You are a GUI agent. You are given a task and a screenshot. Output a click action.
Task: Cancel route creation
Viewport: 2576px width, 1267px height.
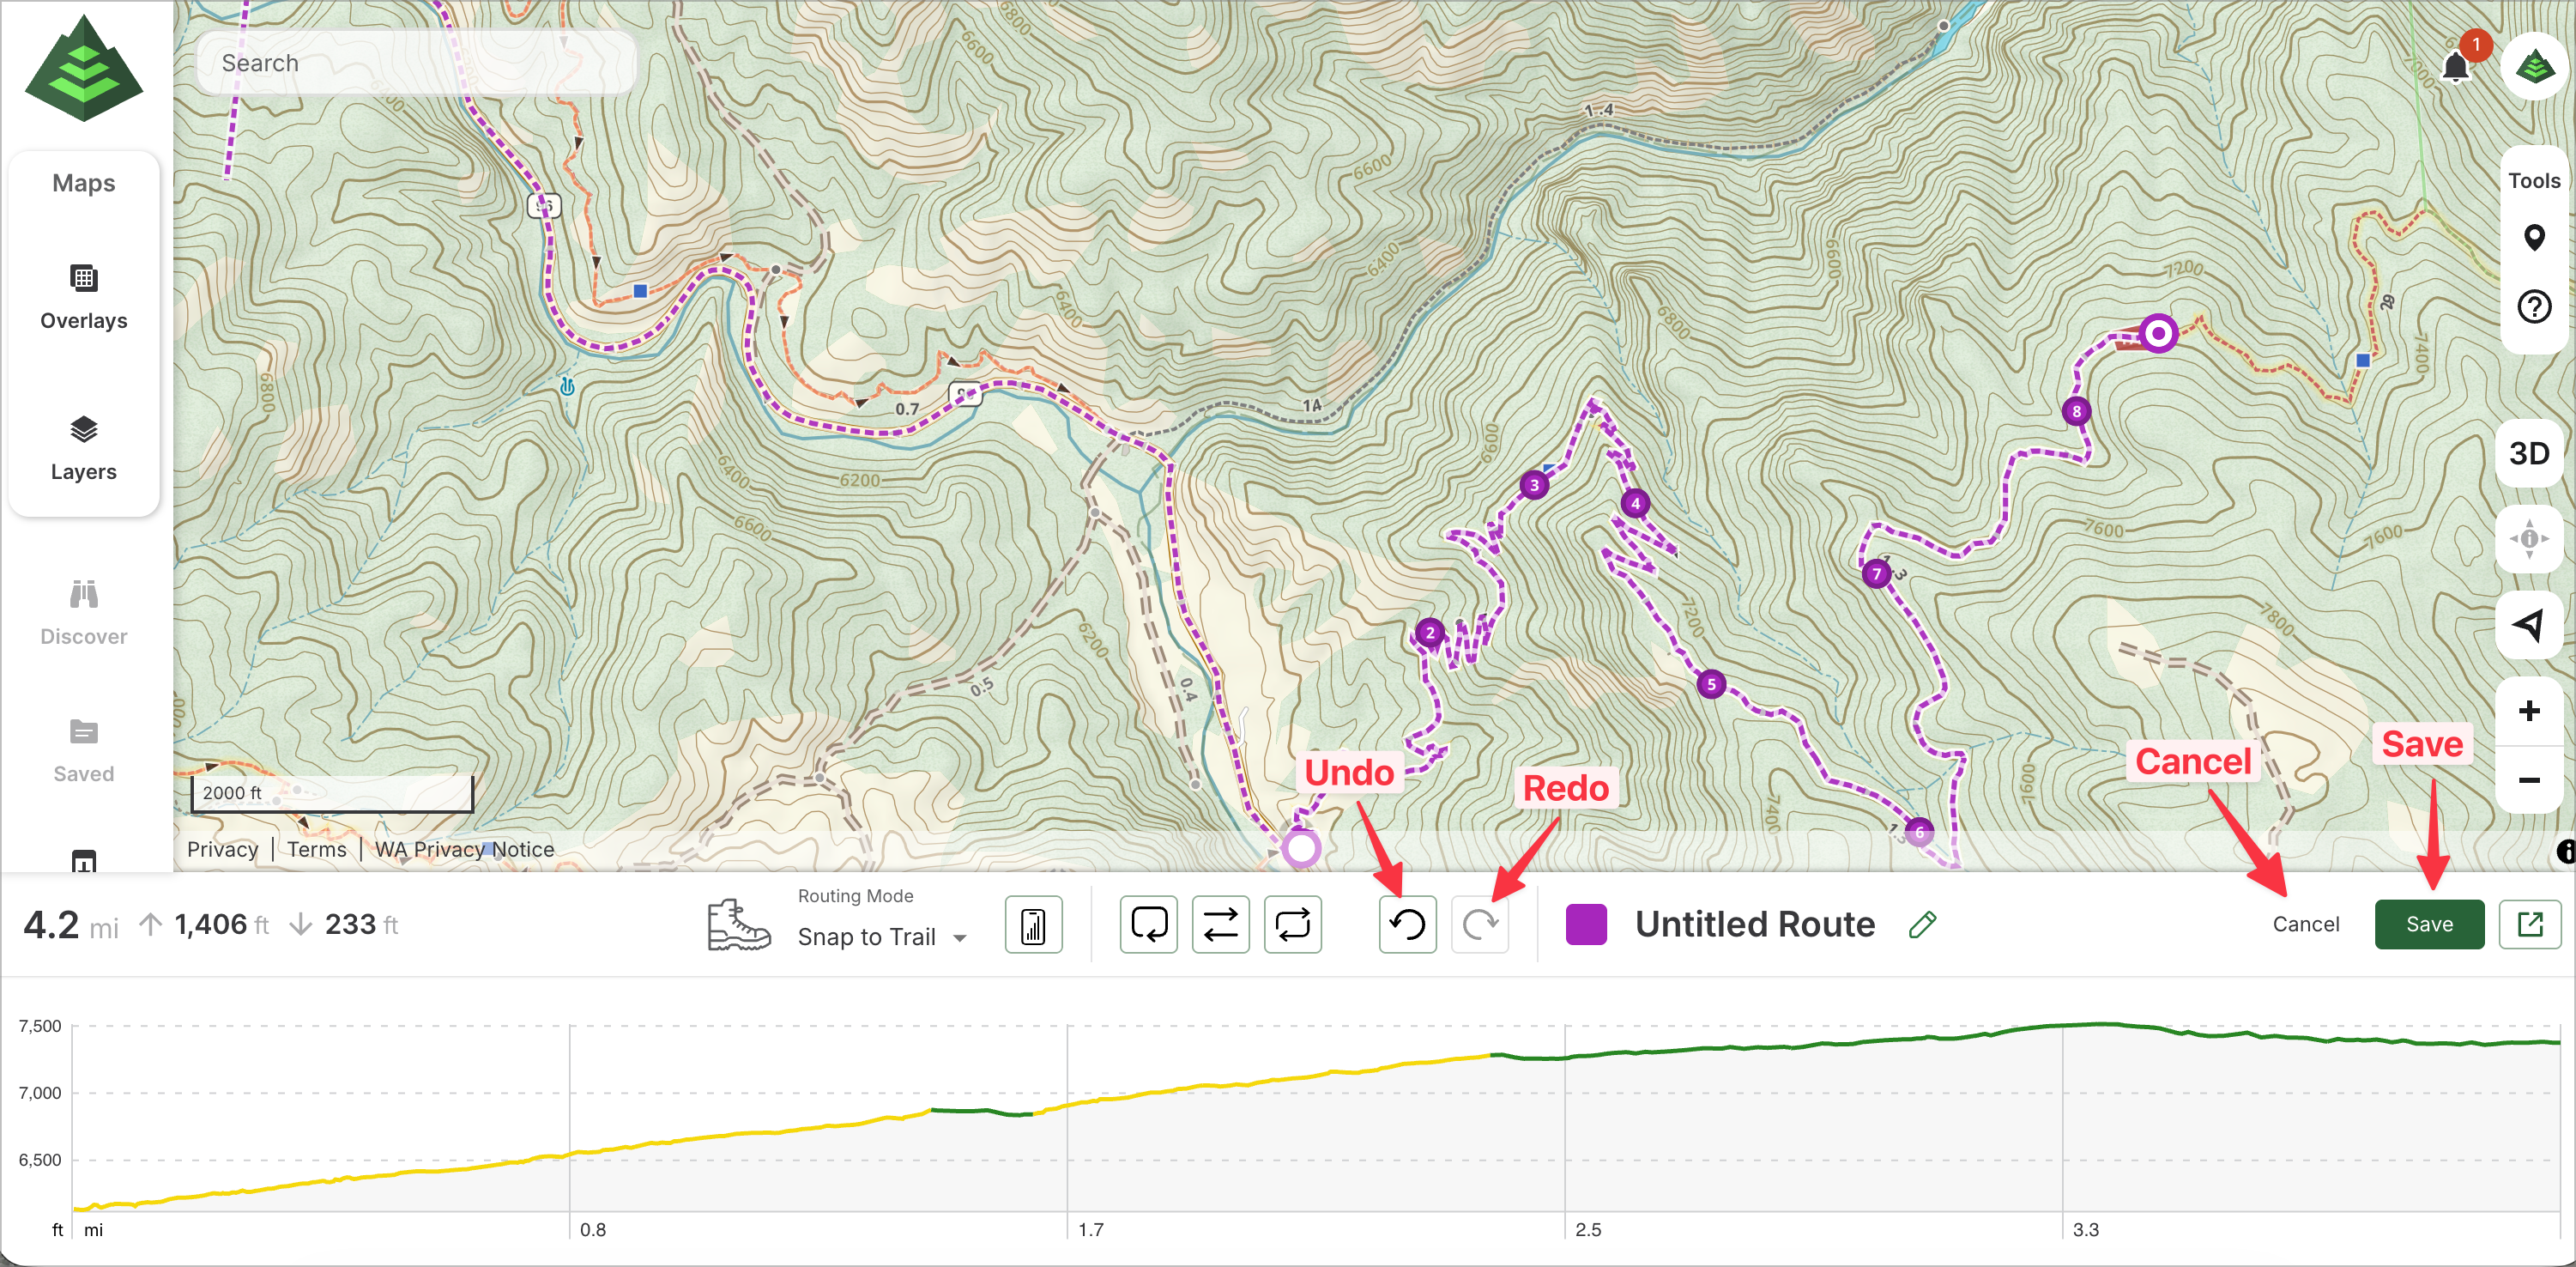click(x=2305, y=924)
